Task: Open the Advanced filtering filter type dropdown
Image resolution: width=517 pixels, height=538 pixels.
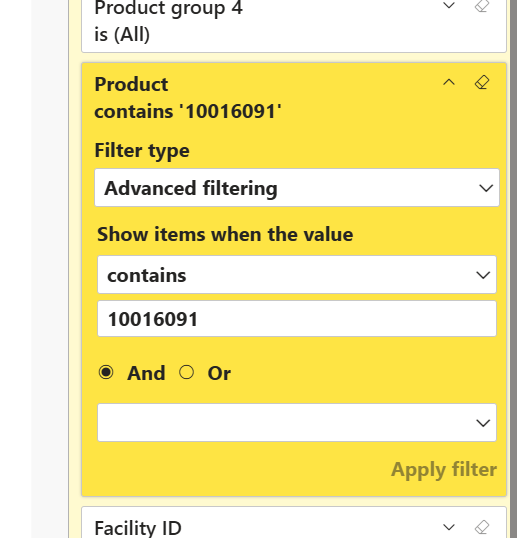Action: (x=297, y=188)
